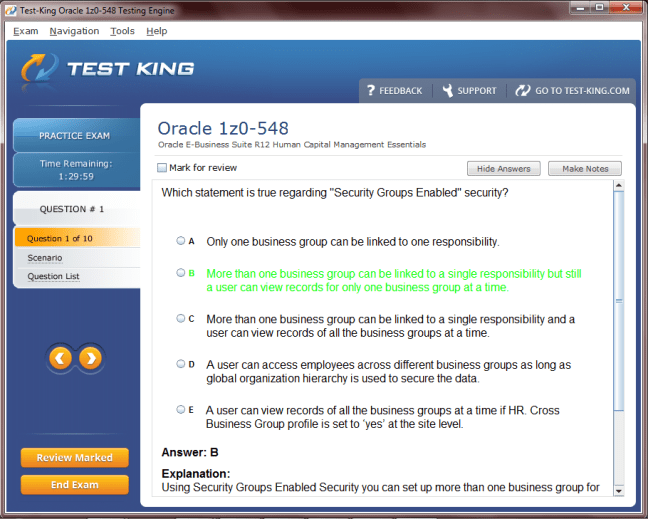Select answer option B radio button
Image resolution: width=648 pixels, height=519 pixels.
[181, 273]
